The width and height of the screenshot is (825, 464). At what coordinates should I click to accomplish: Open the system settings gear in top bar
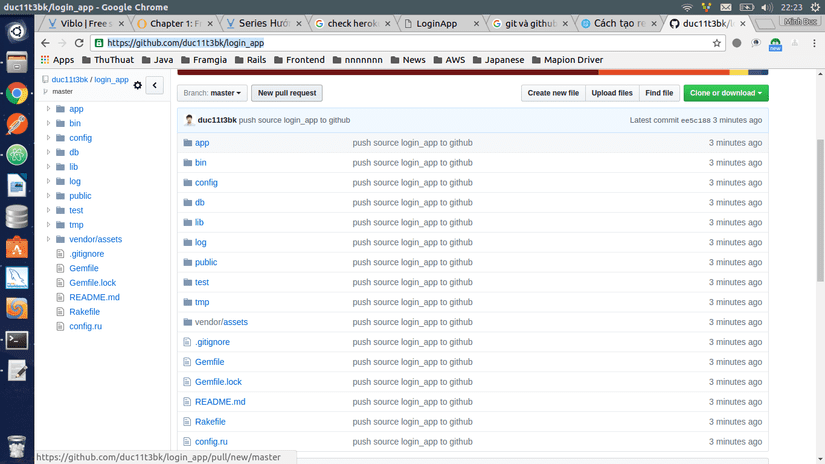[x=815, y=7]
